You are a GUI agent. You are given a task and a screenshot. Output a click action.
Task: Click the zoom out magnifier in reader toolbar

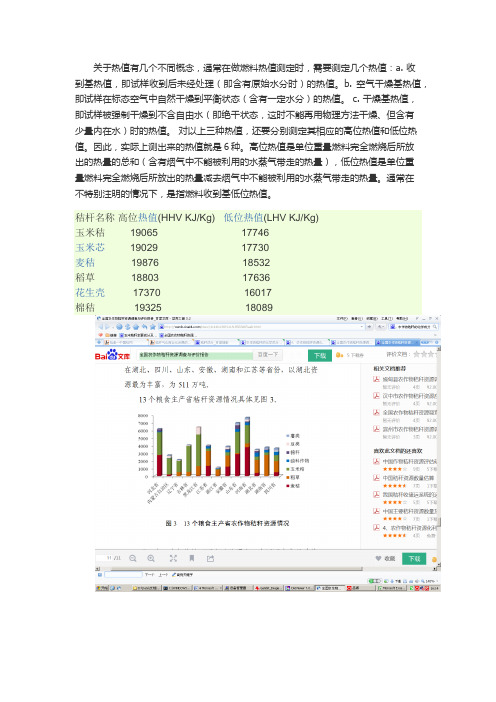(x=133, y=558)
